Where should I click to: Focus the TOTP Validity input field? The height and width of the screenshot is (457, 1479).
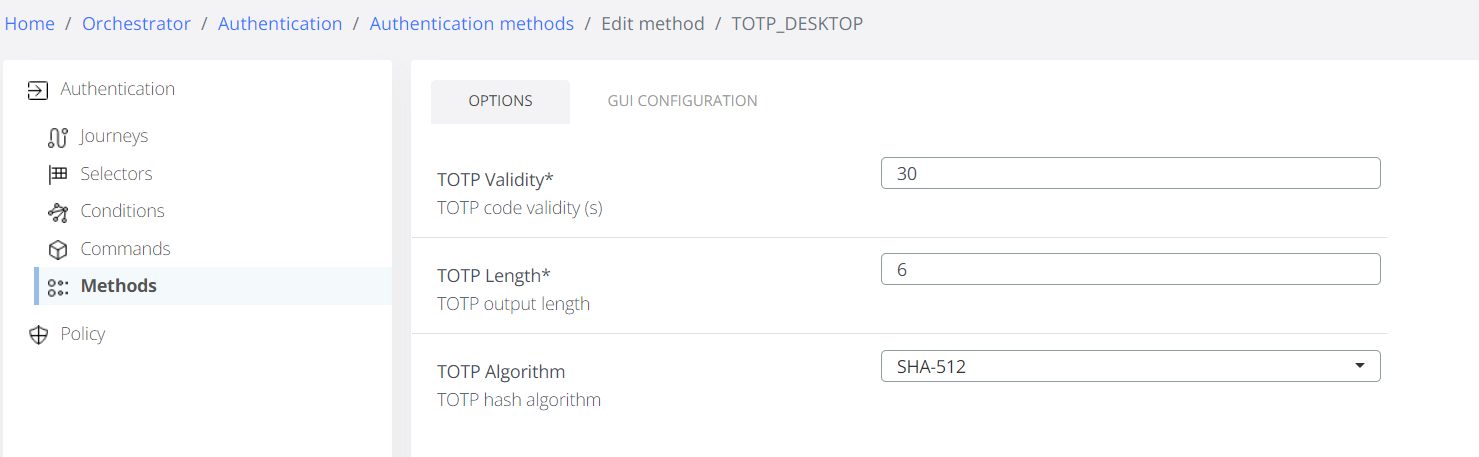tap(1130, 173)
